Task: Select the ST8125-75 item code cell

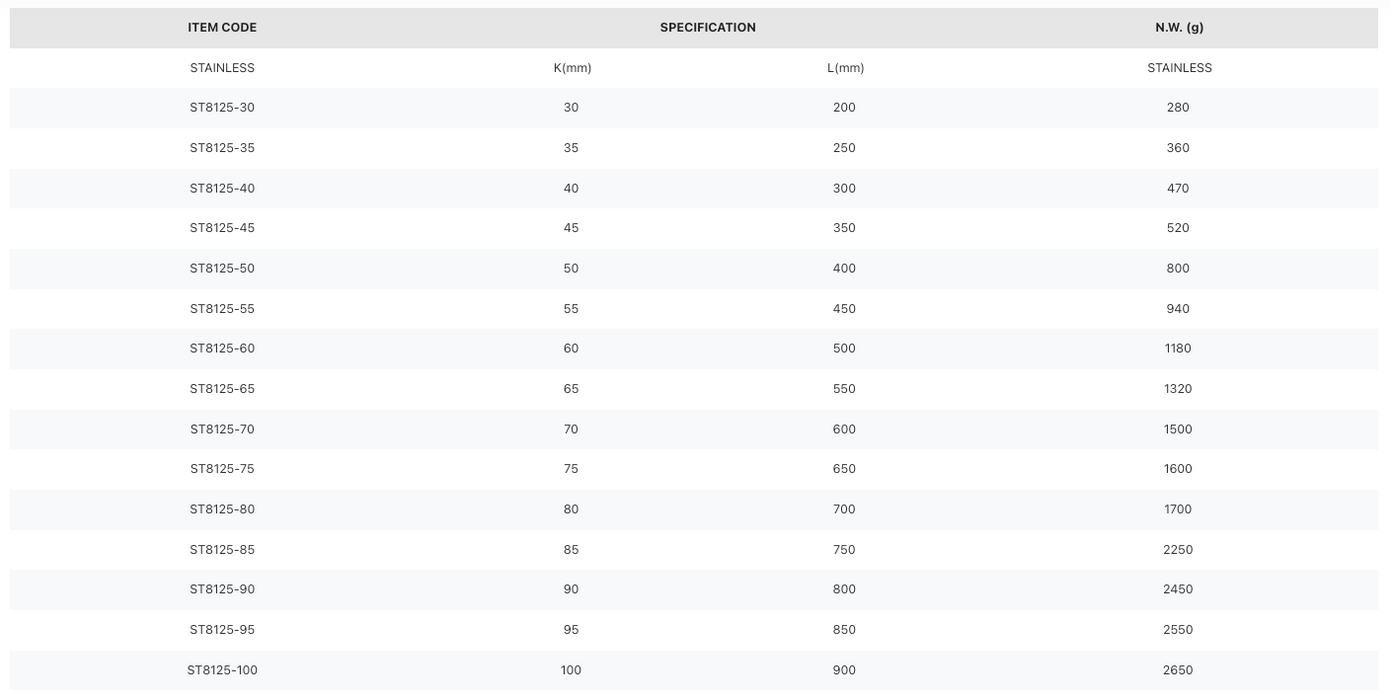Action: click(x=222, y=469)
